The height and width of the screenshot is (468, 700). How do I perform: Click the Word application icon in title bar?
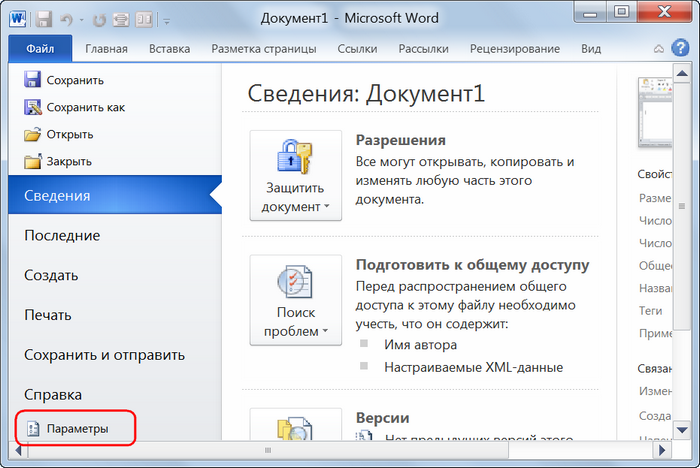click(18, 19)
